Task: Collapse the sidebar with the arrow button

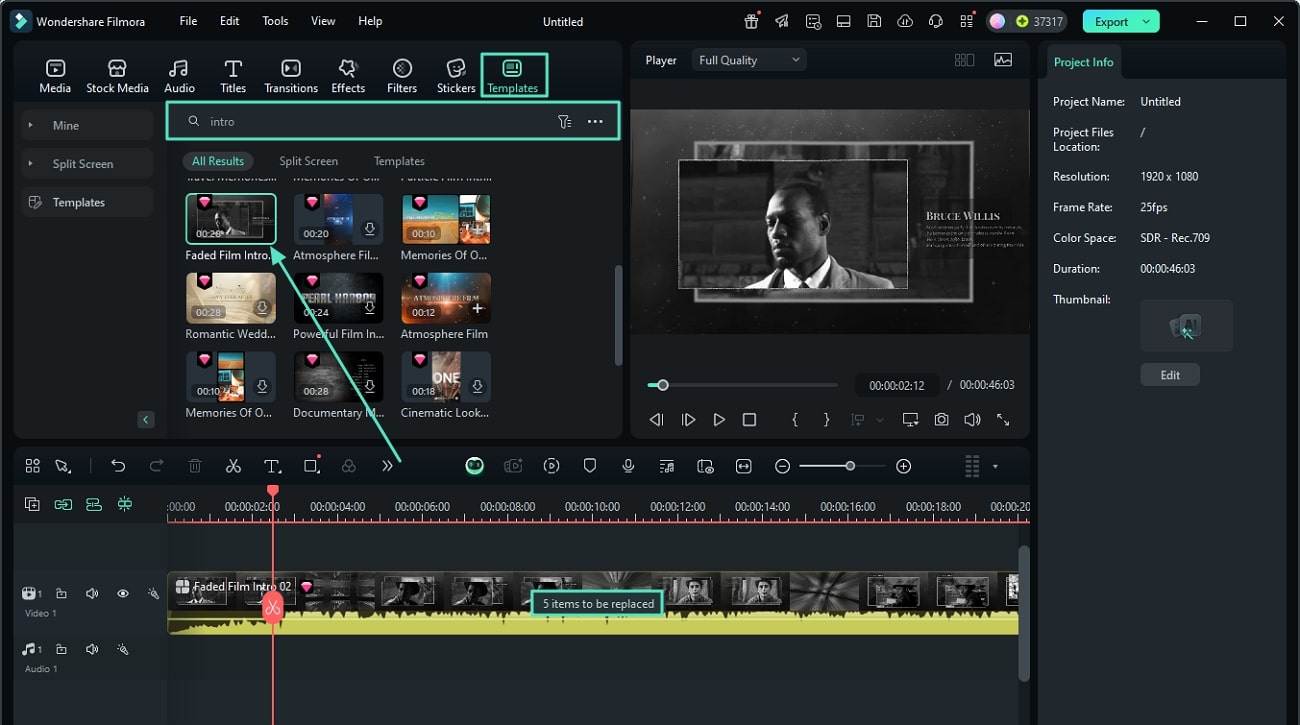Action: pos(146,420)
